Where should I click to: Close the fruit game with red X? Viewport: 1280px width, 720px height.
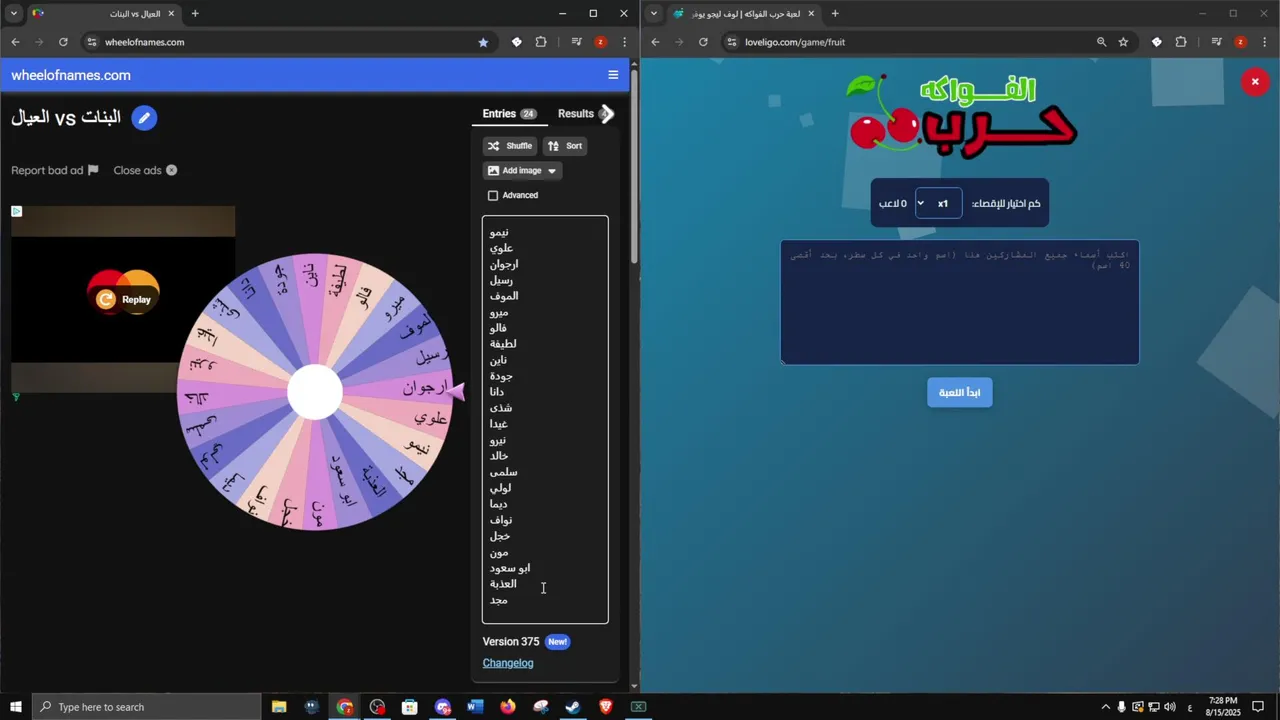tap(1255, 82)
